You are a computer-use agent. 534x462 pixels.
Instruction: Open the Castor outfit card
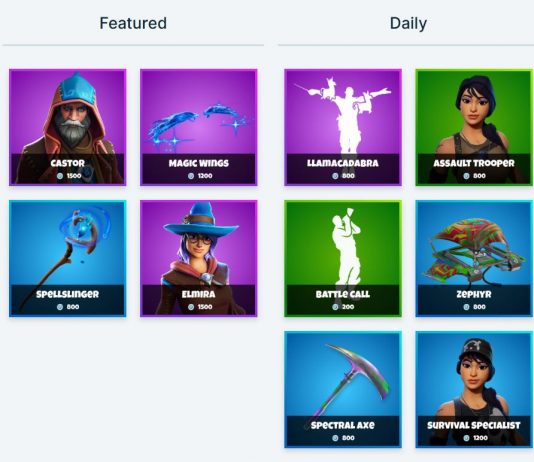(67, 127)
